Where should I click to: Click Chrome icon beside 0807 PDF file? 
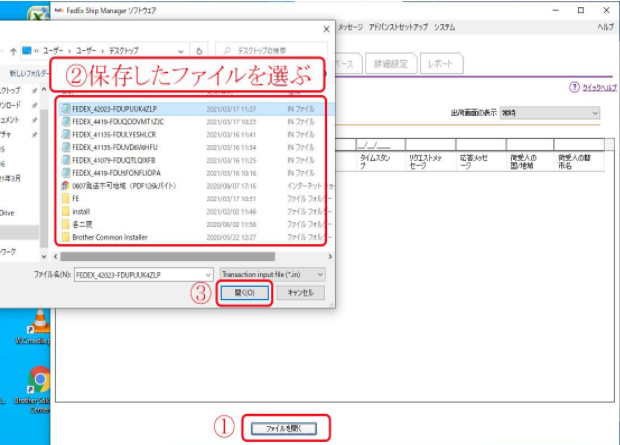pos(65,186)
